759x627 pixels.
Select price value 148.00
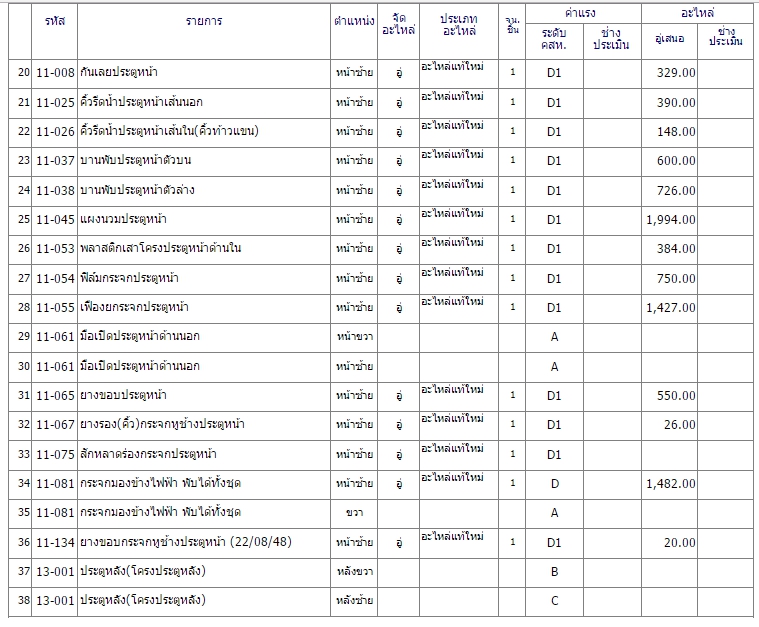[676, 132]
